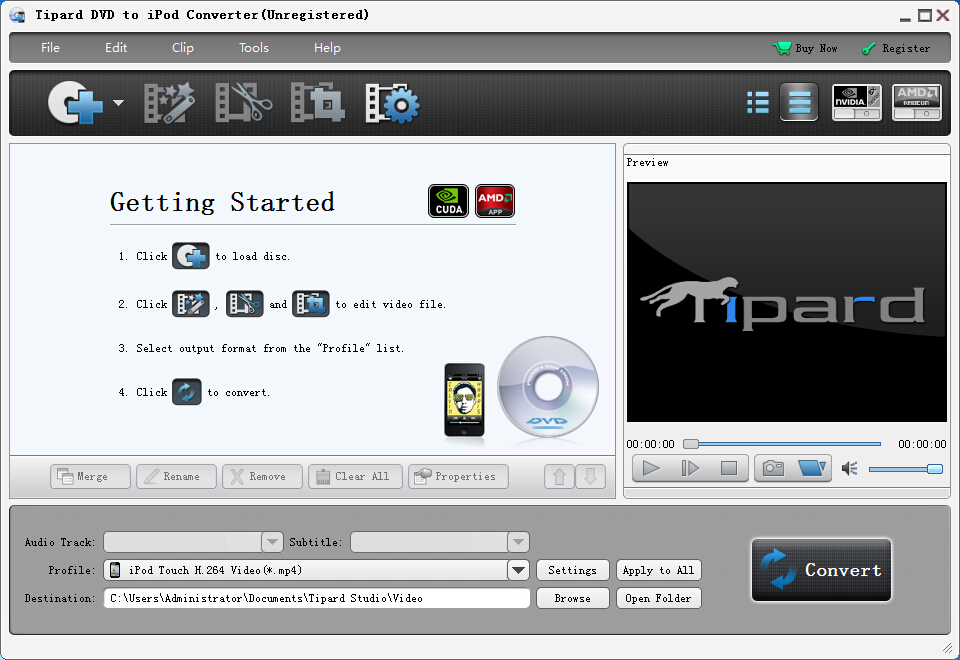The width and height of the screenshot is (960, 660).
Task: Click the Browse button
Action: (572, 598)
